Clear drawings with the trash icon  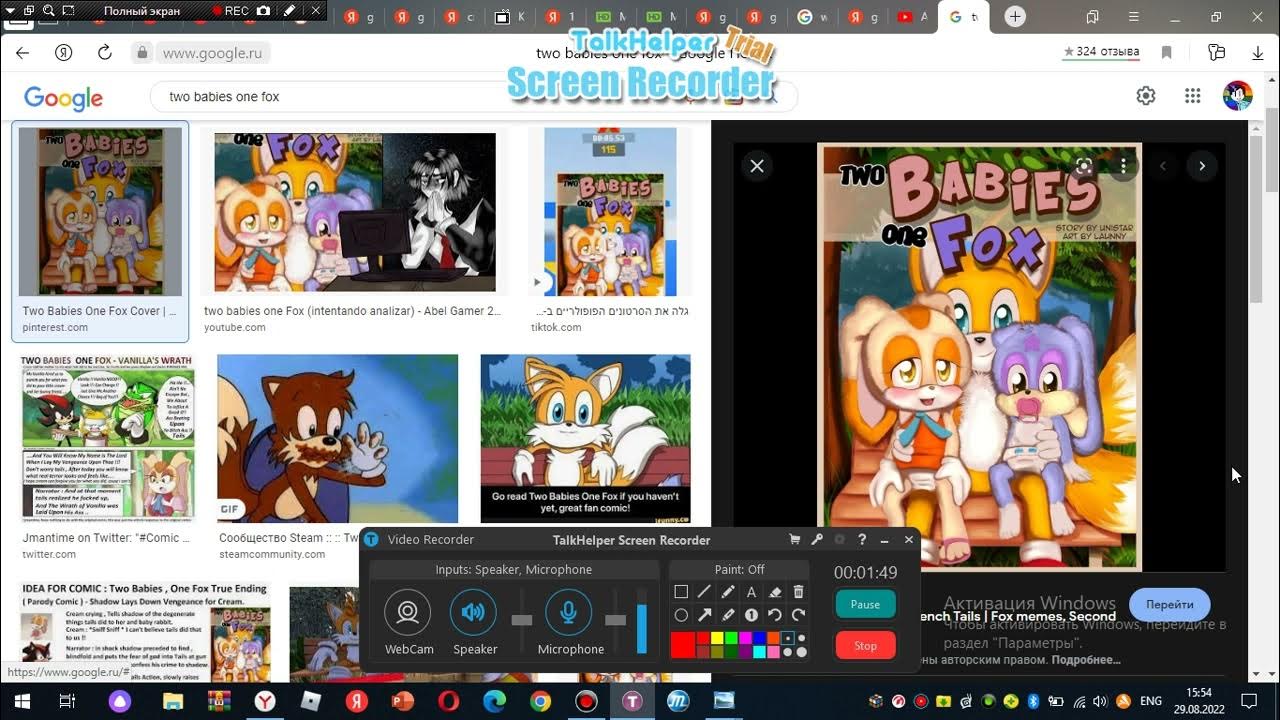[x=798, y=592]
